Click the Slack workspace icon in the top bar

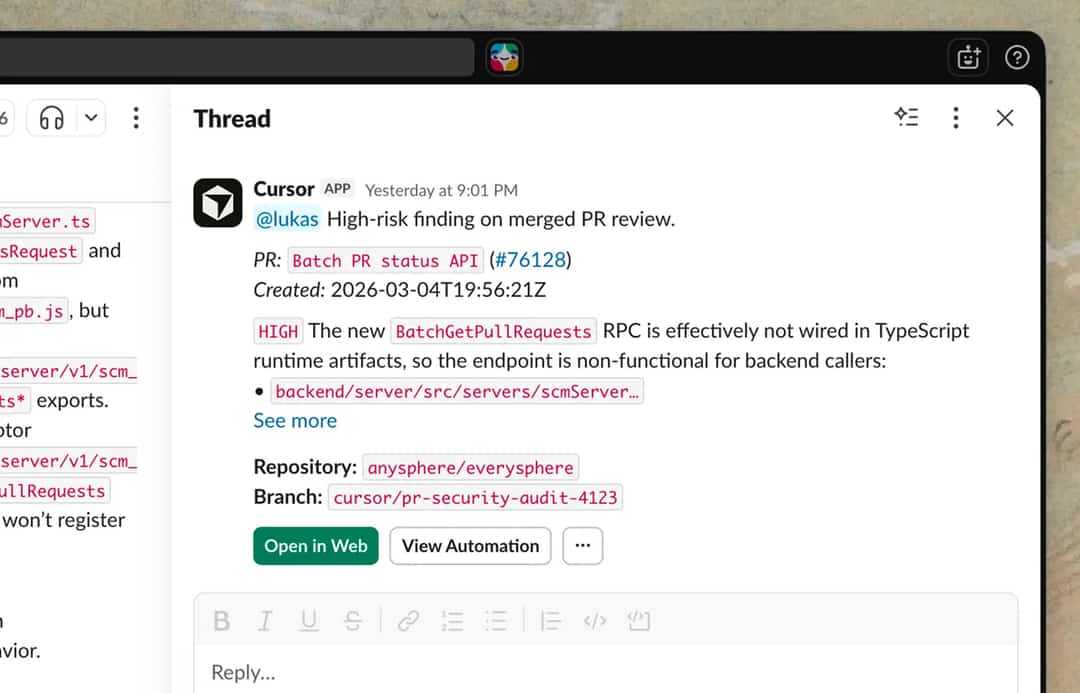[x=504, y=57]
